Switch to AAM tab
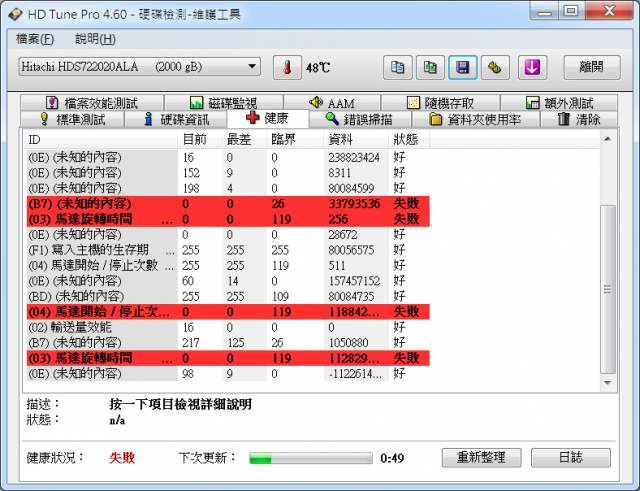 [332, 102]
